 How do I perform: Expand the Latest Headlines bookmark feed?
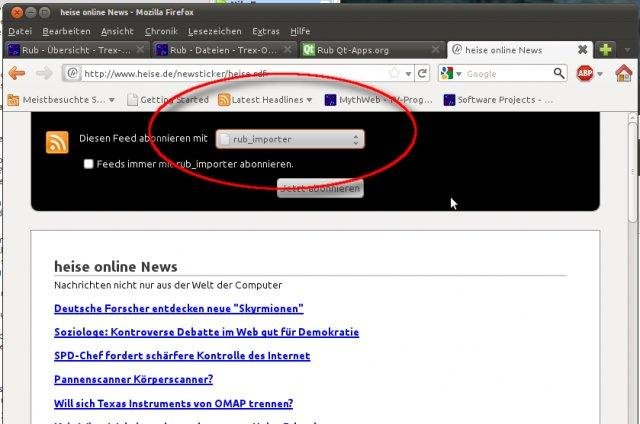pyautogui.click(x=265, y=100)
